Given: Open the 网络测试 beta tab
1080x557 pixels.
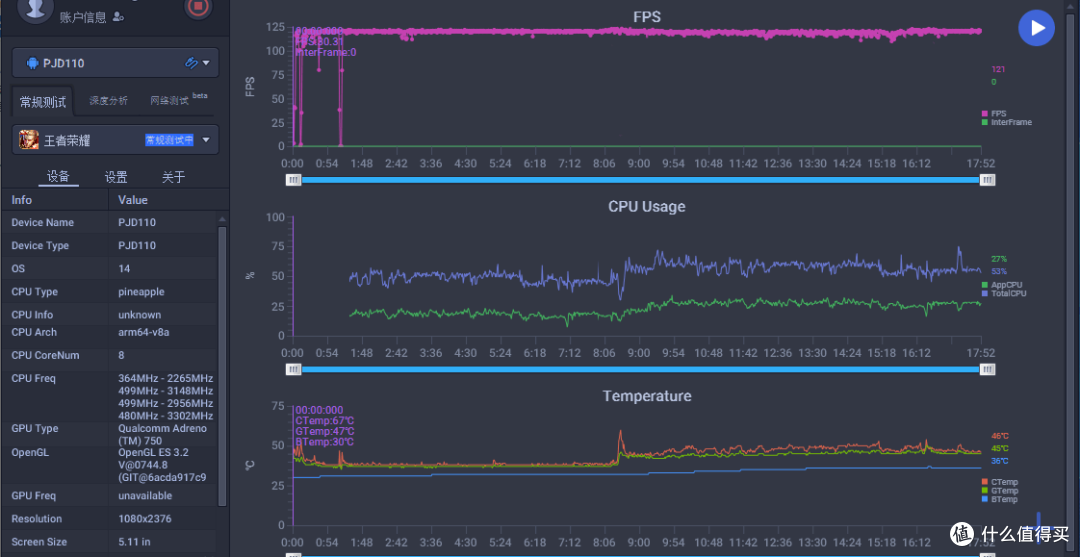Looking at the screenshot, I should 177,101.
